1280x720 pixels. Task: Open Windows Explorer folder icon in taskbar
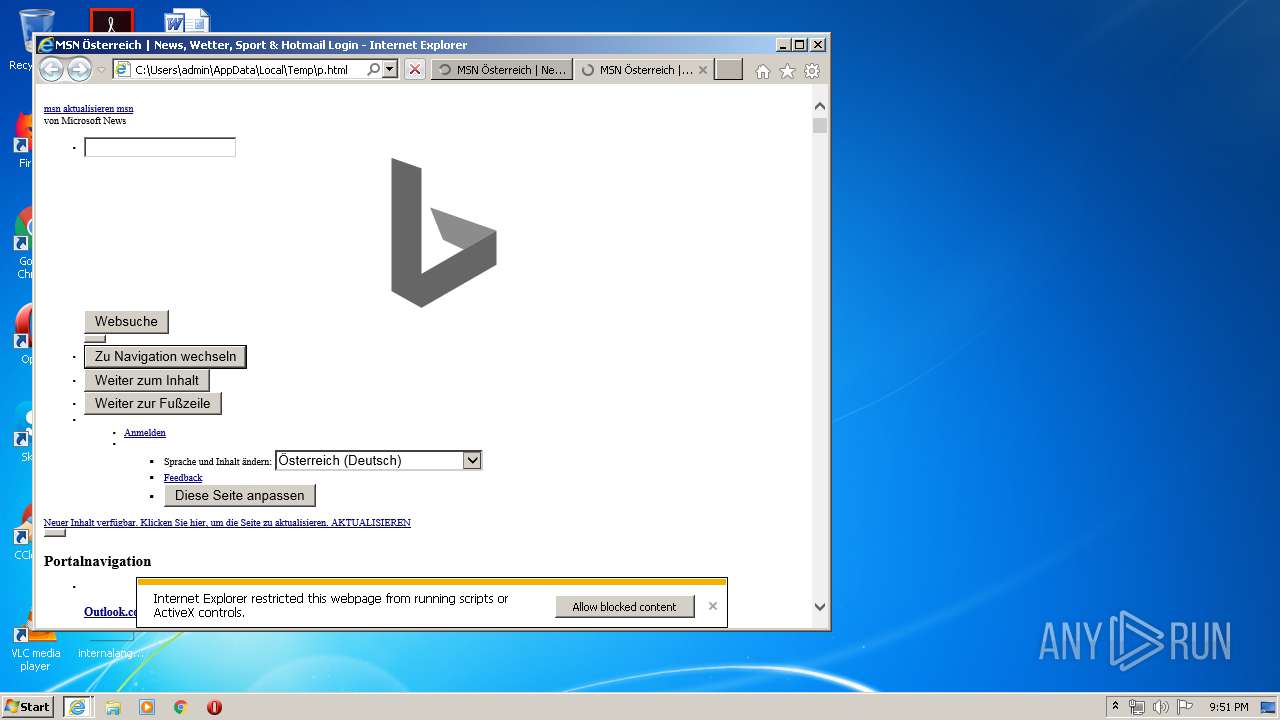point(113,707)
